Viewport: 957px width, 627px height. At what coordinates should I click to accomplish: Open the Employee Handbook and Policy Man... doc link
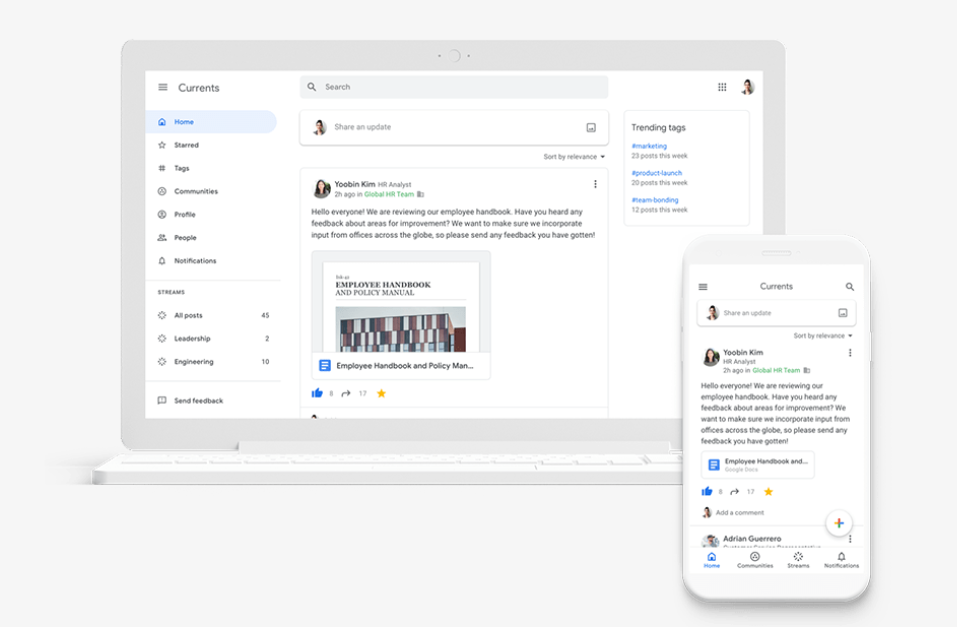click(401, 366)
